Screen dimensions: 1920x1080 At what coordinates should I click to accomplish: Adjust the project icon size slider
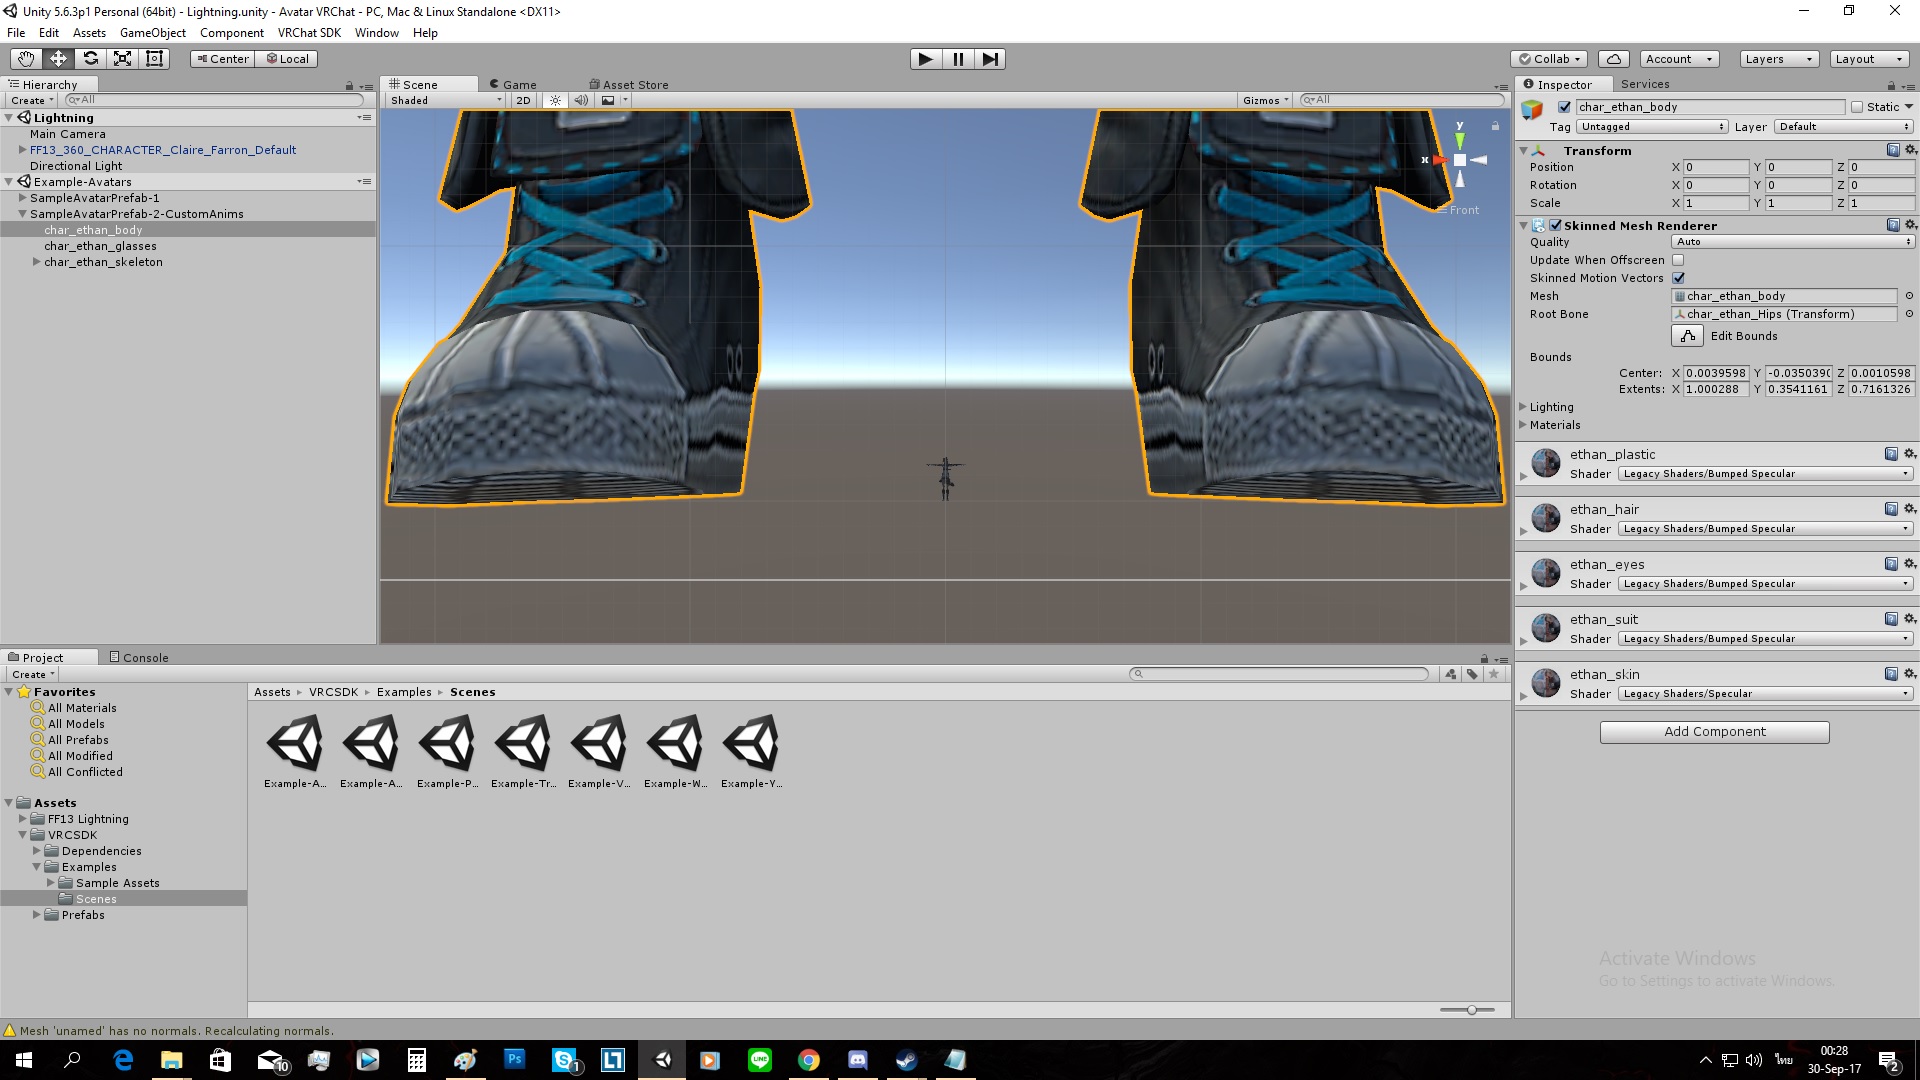pyautogui.click(x=1471, y=1010)
